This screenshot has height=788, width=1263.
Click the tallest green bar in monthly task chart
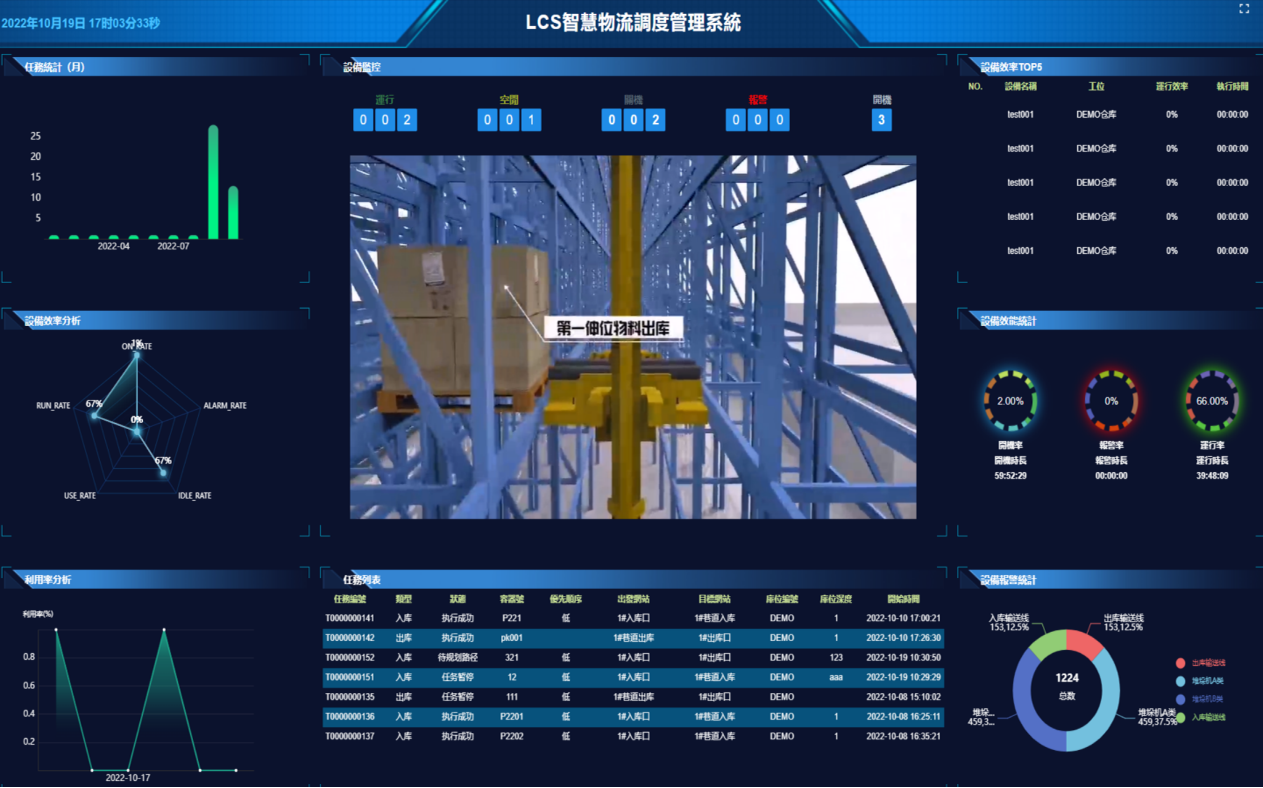(213, 182)
